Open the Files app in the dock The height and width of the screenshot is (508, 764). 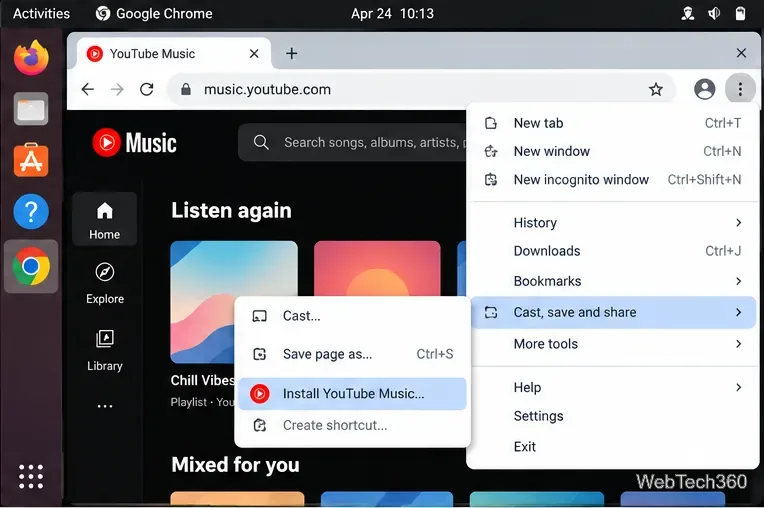[x=31, y=109]
